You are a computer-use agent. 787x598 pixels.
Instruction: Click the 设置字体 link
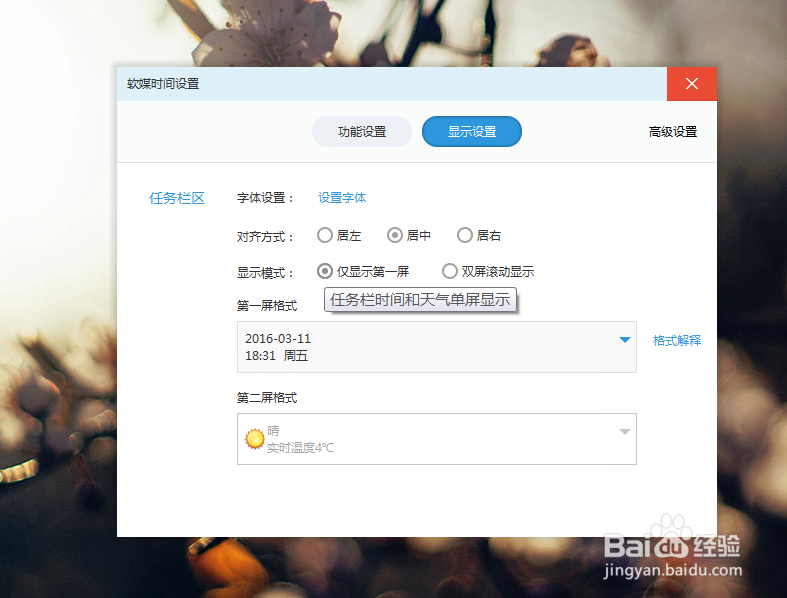pos(342,198)
